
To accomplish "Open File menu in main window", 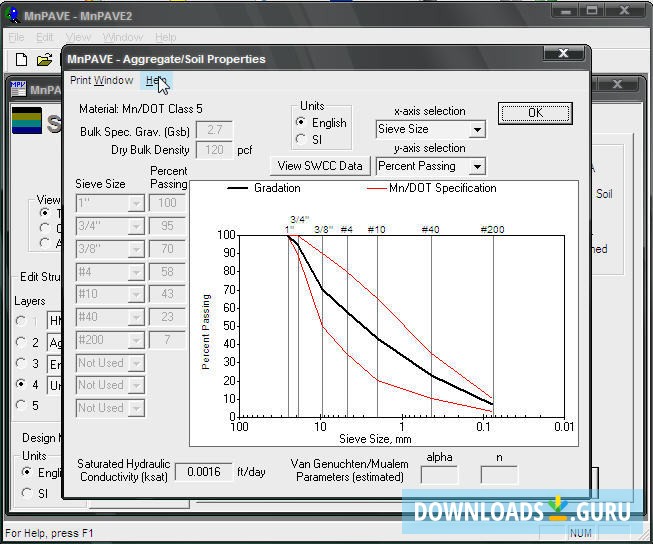I will pos(16,37).
